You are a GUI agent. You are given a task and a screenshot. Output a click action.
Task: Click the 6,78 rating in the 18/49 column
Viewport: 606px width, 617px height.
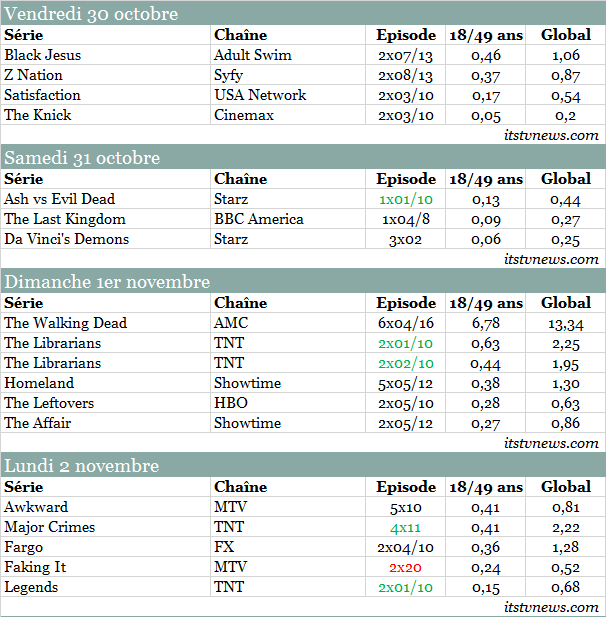coord(490,323)
